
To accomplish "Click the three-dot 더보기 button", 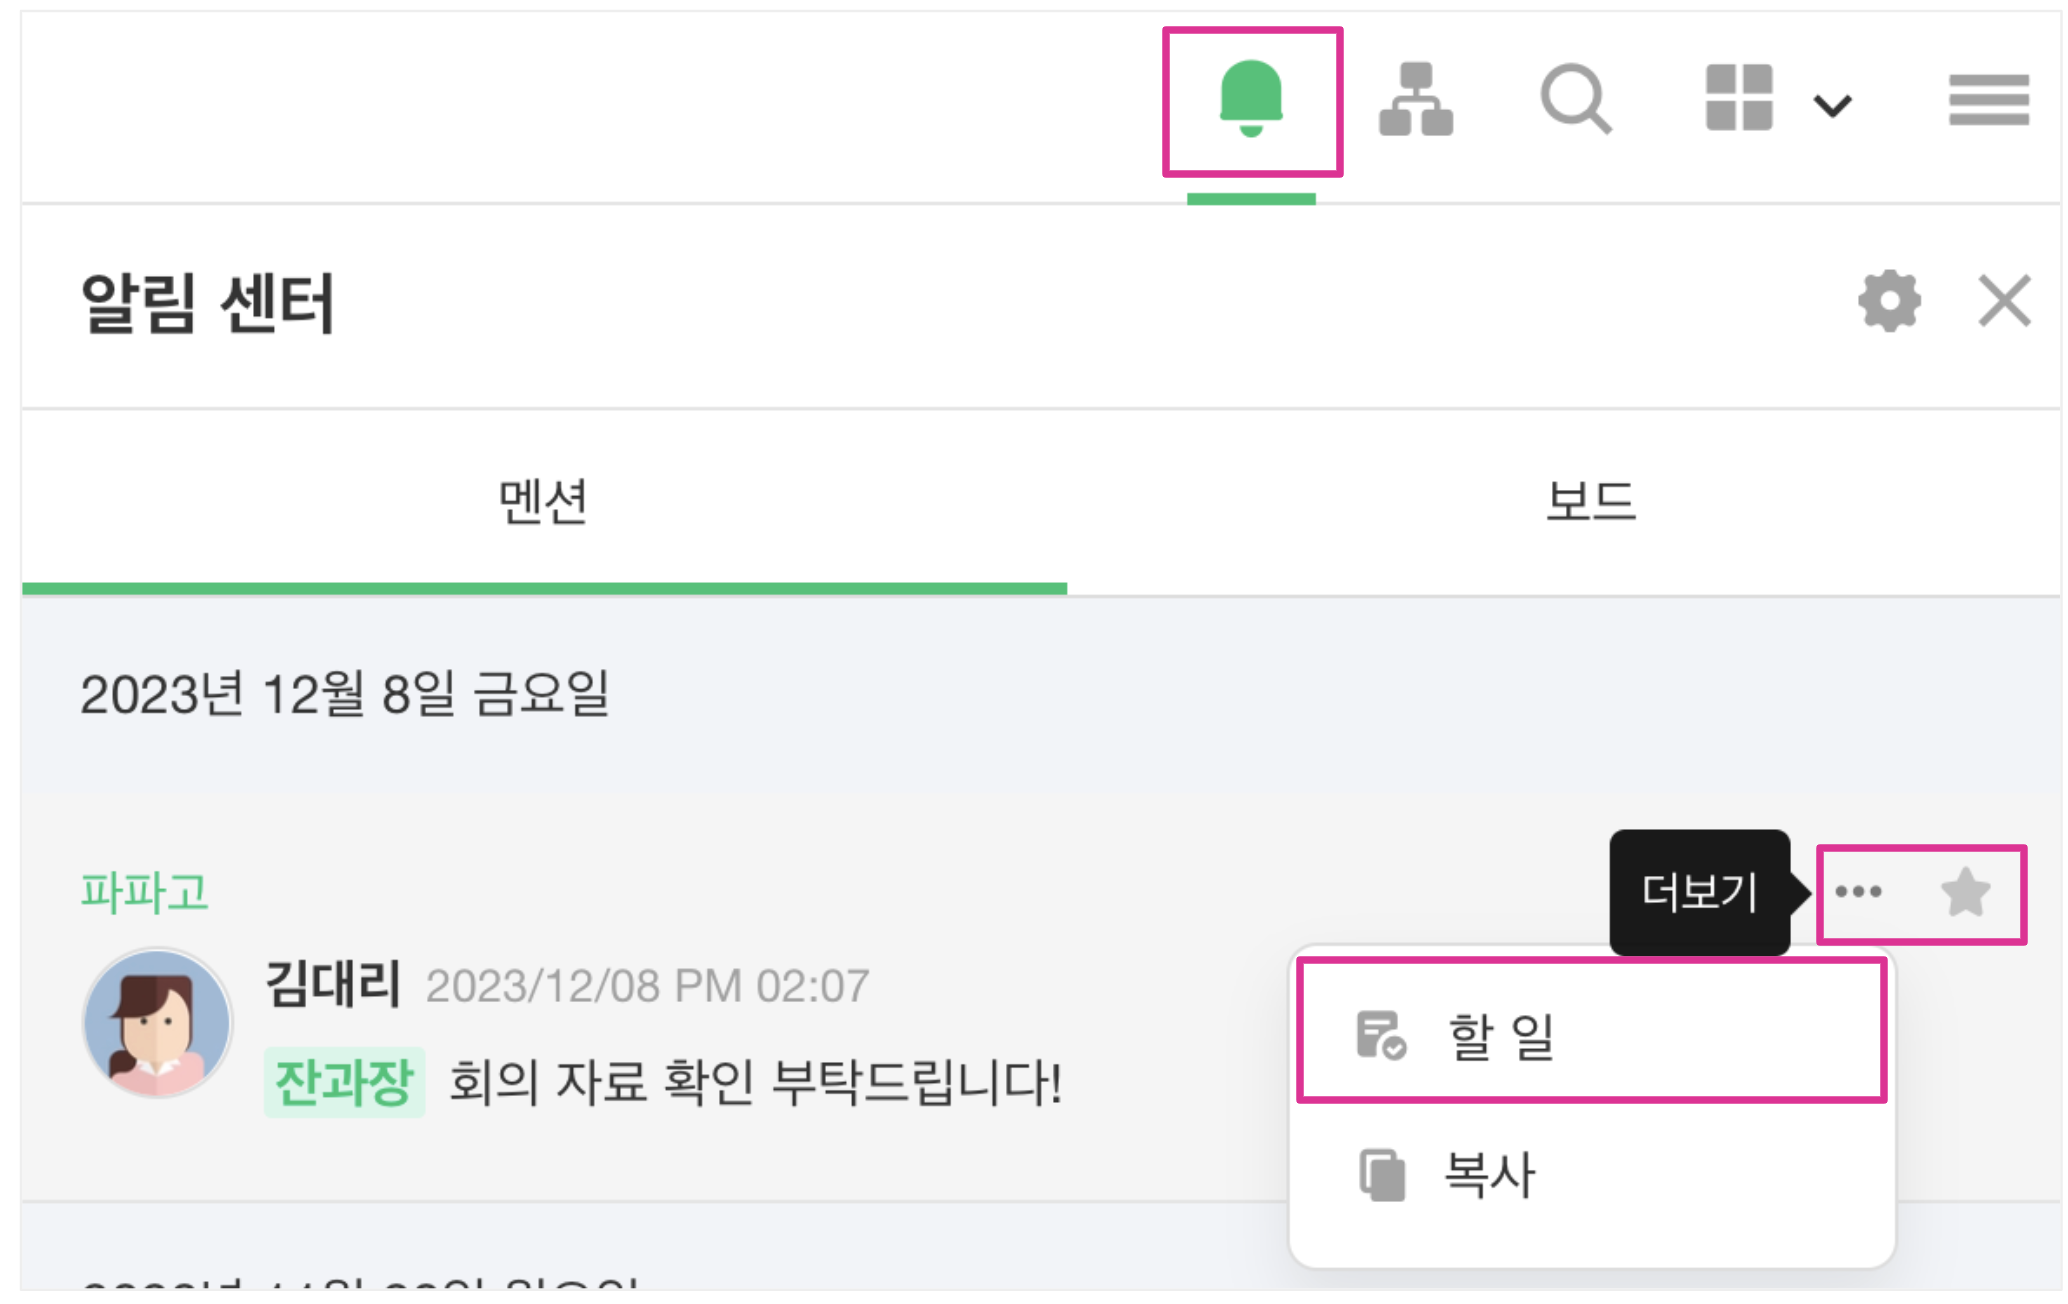I will point(1858,892).
